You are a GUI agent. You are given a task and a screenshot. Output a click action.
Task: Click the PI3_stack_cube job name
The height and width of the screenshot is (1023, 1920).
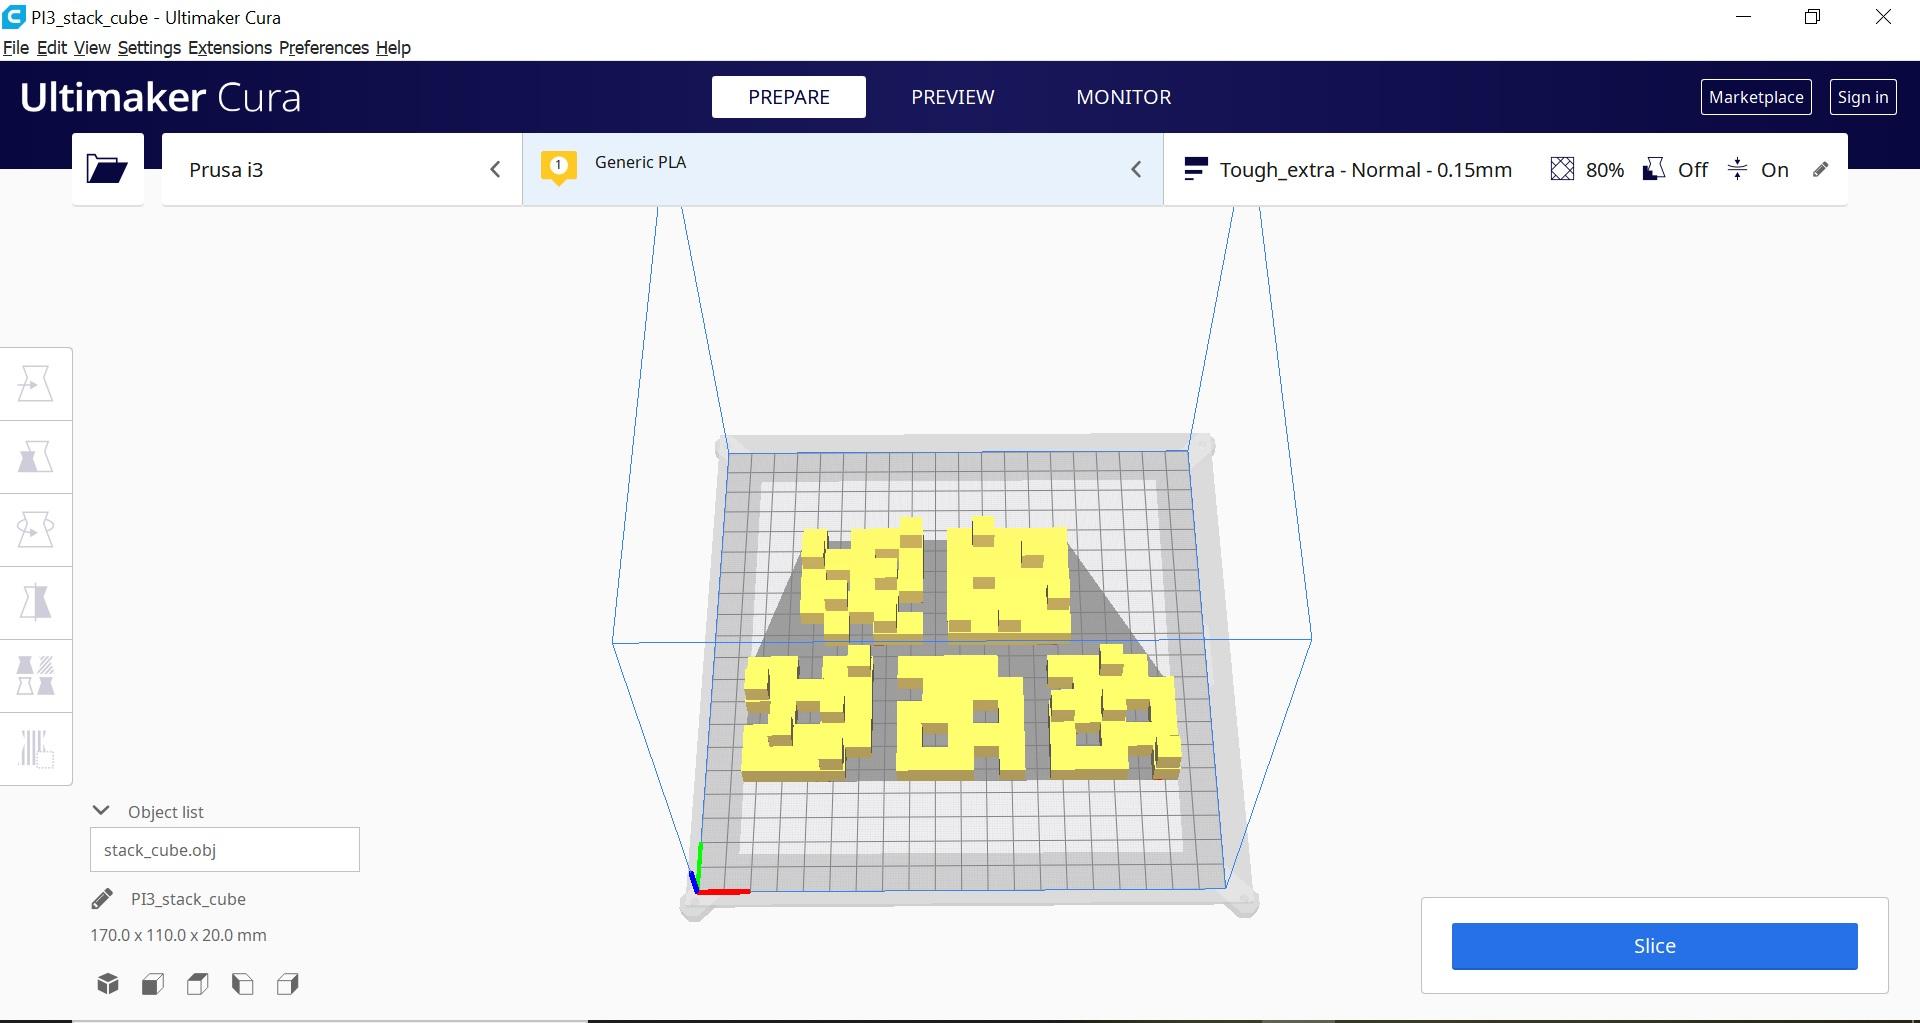coord(188,899)
